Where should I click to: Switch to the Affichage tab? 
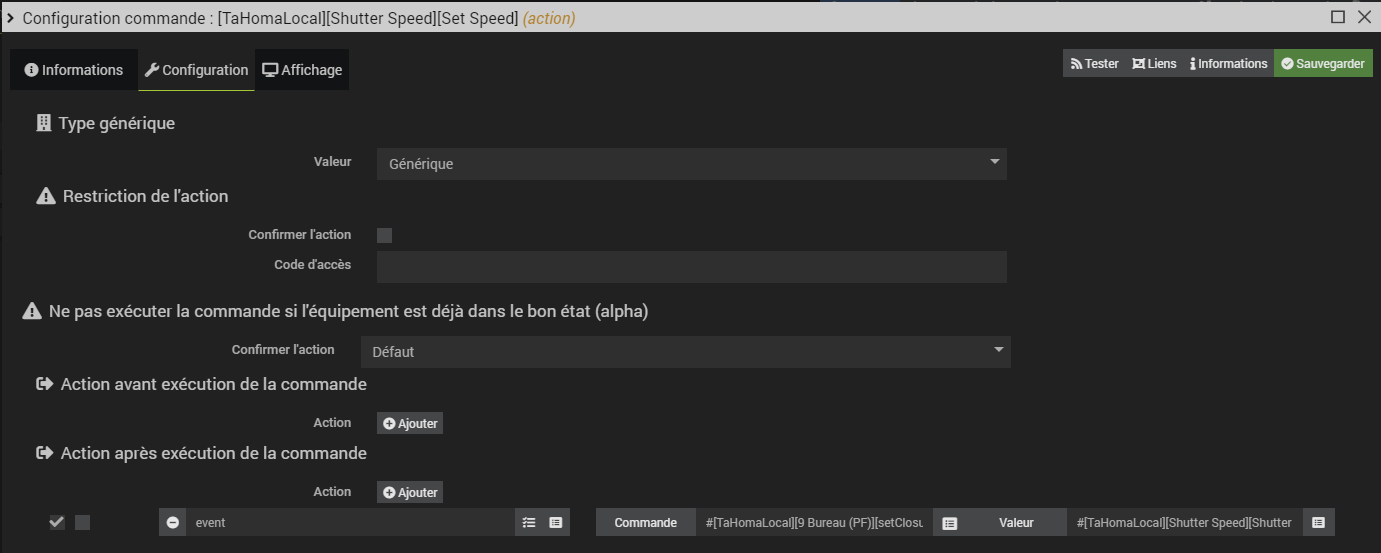302,70
